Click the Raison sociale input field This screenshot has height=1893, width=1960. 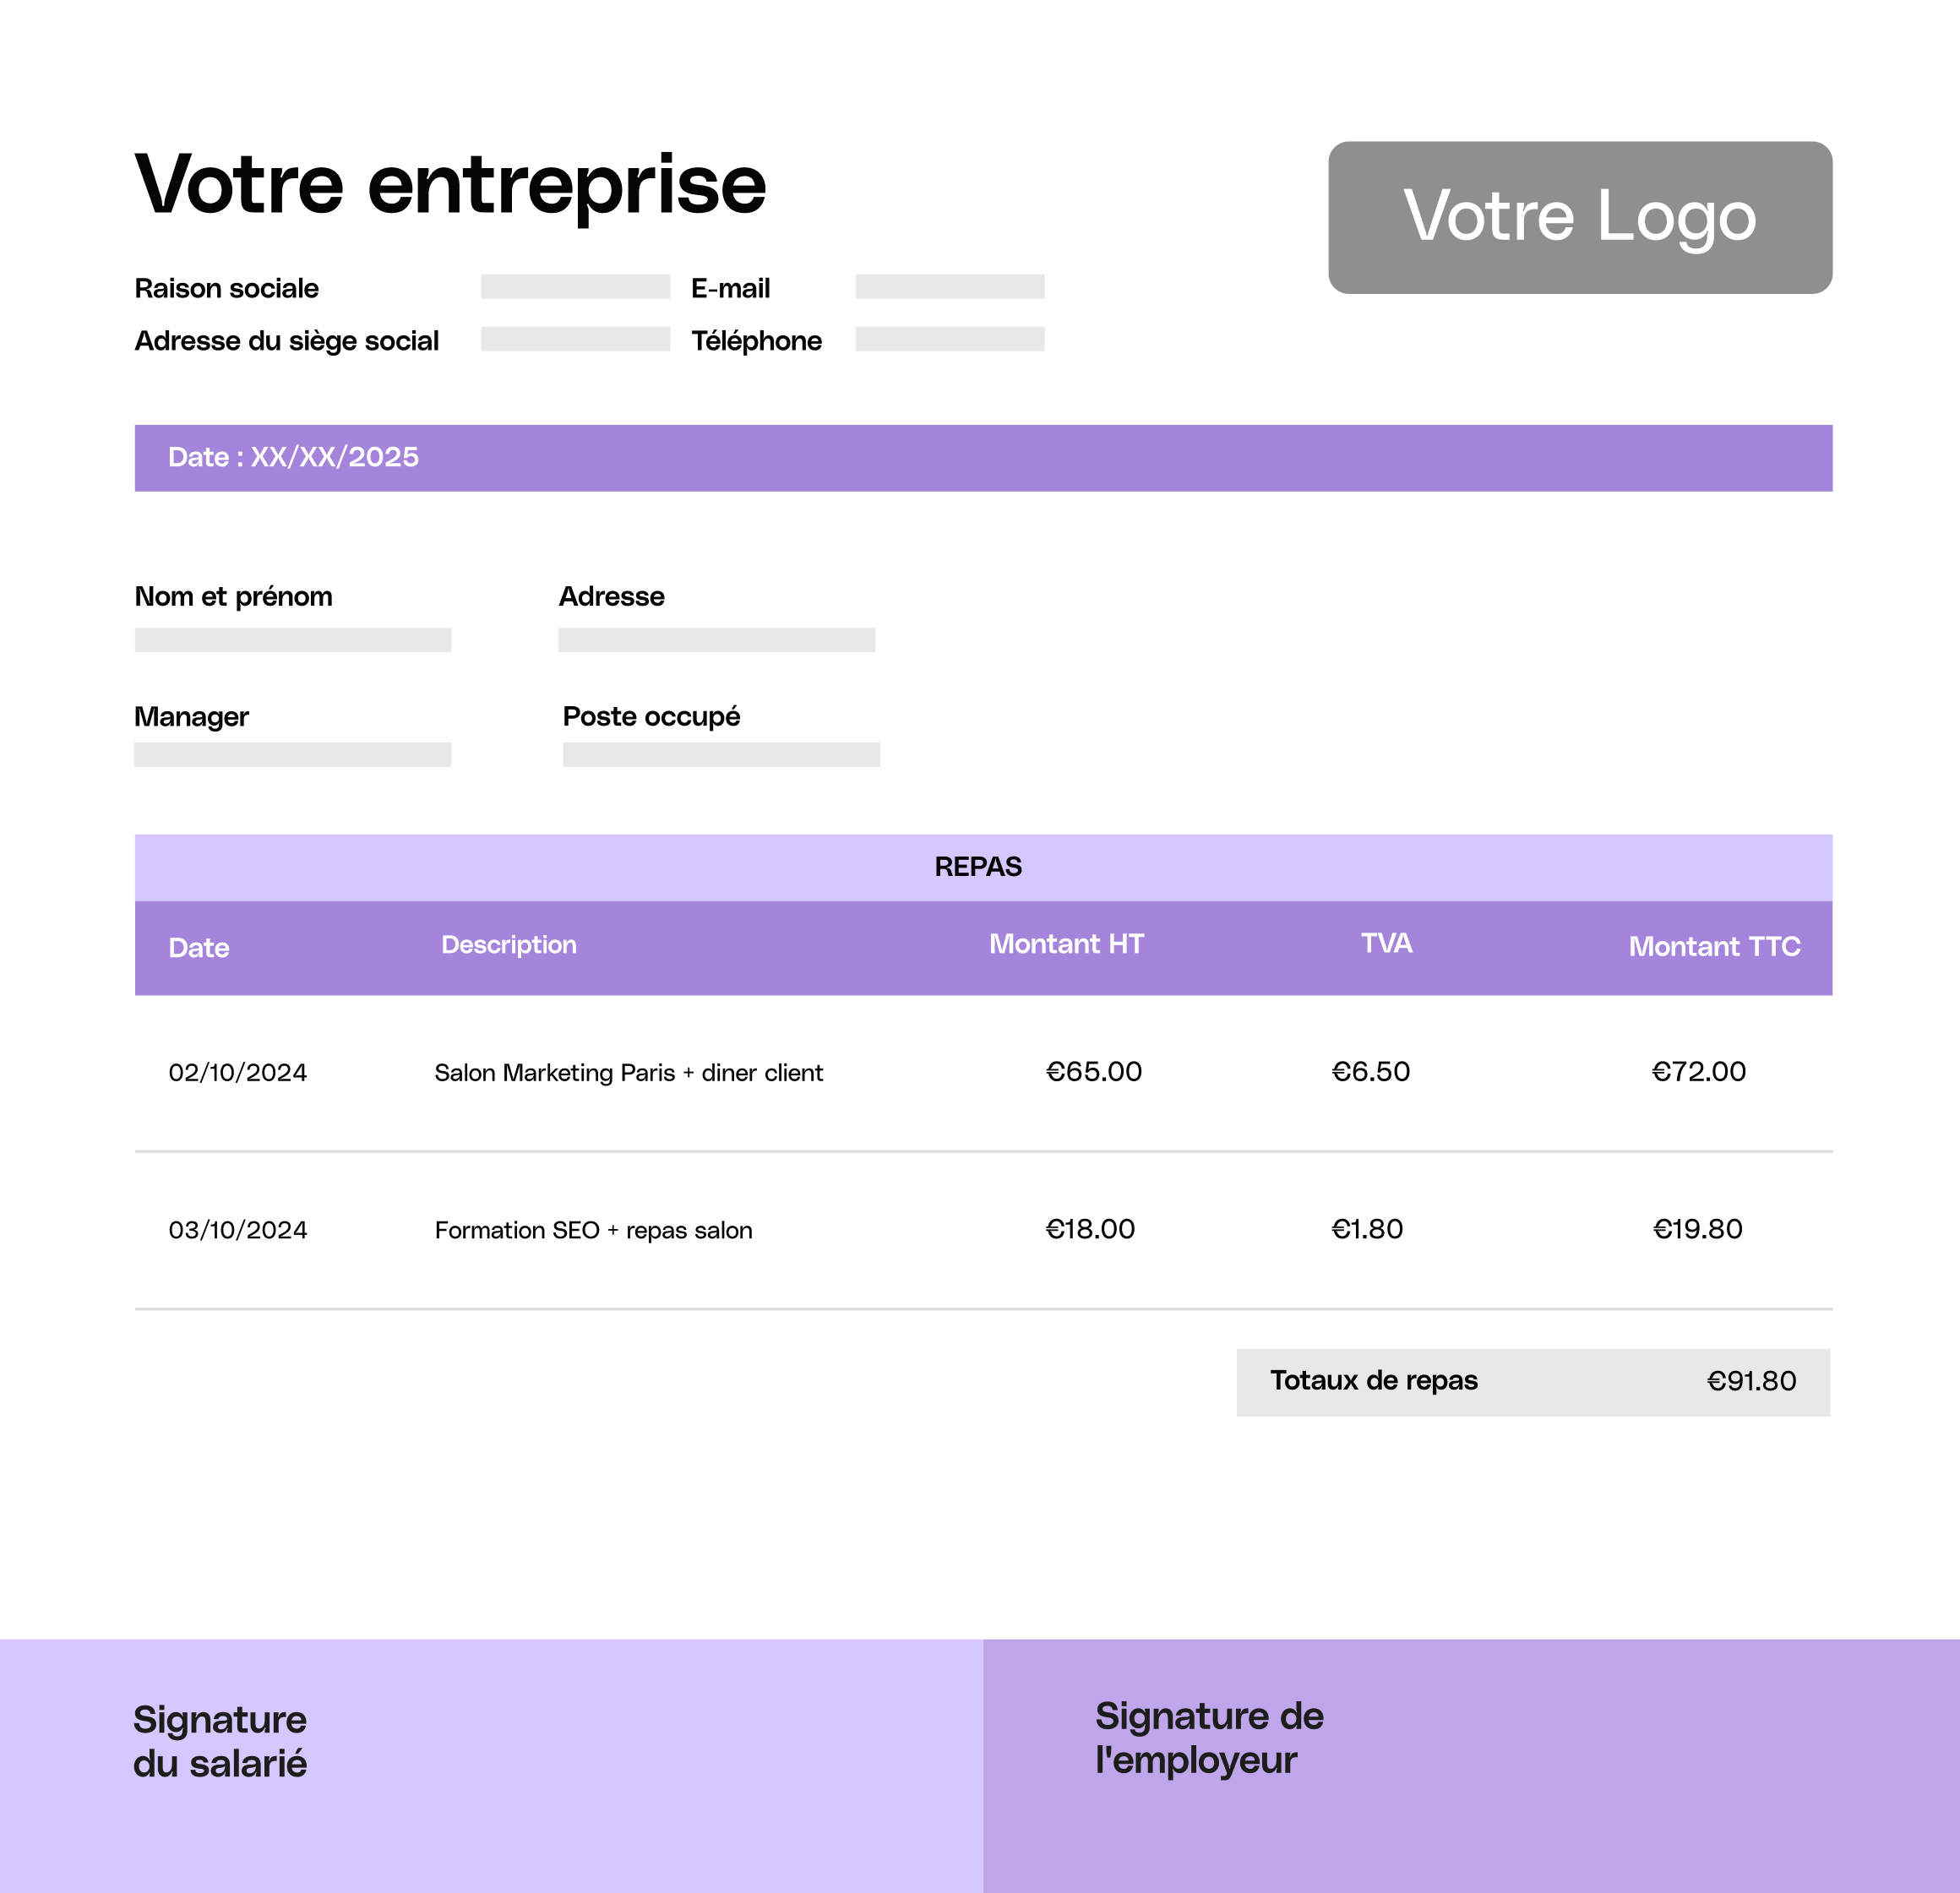(575, 287)
